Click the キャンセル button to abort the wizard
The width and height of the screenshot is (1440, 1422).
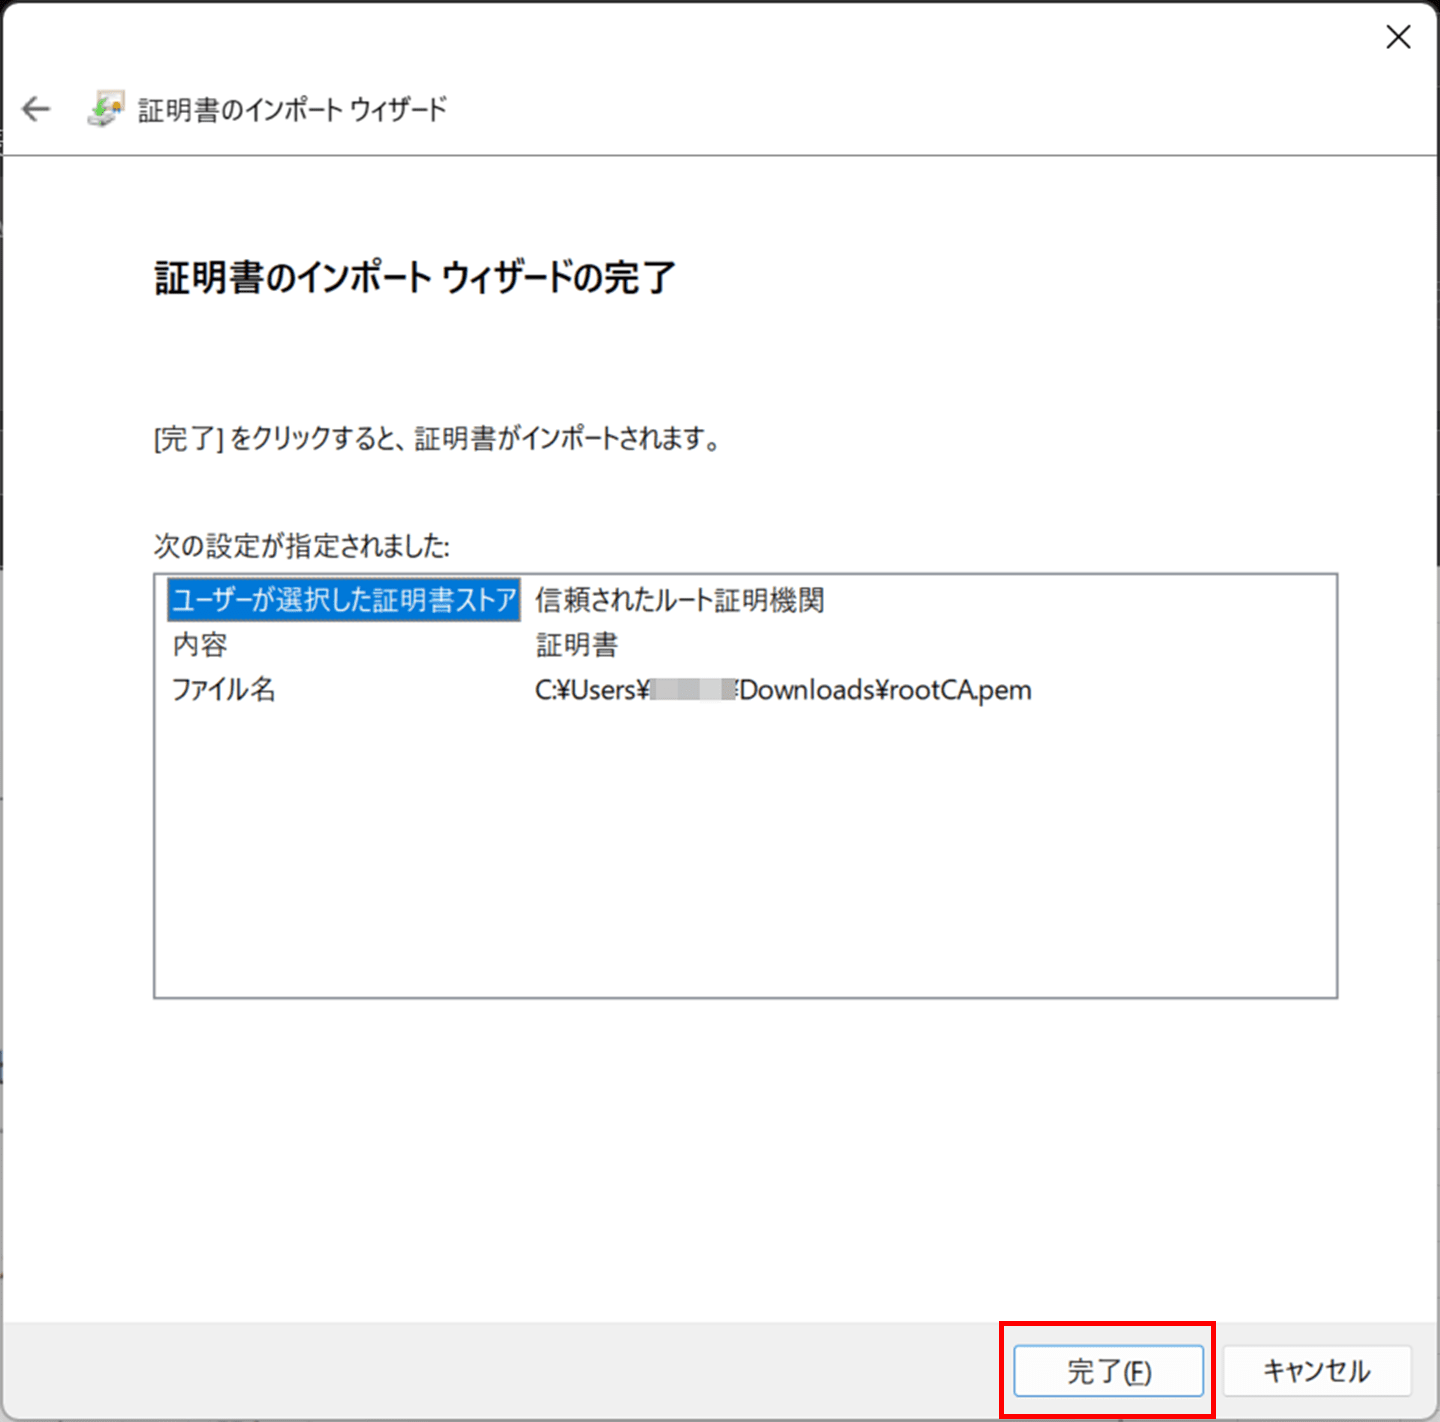coord(1317,1371)
